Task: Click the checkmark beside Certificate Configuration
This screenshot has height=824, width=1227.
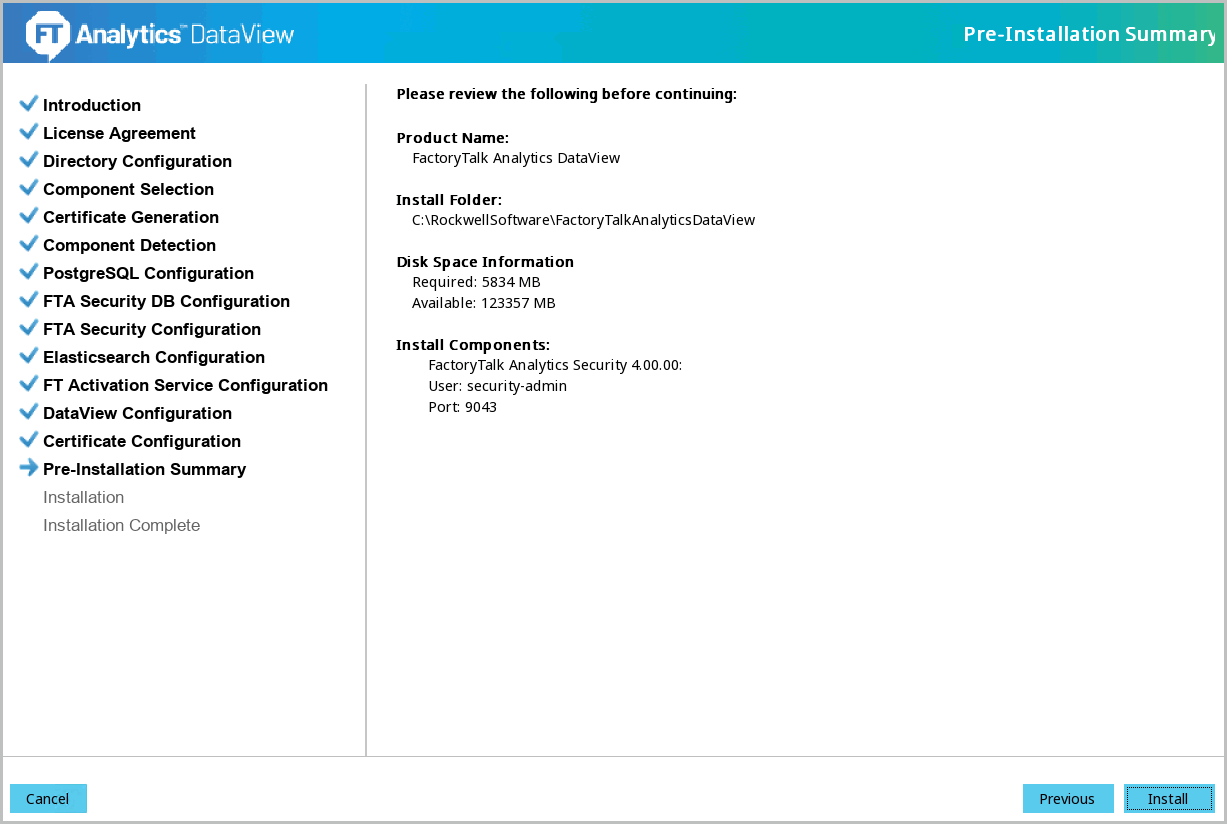Action: click(x=29, y=440)
